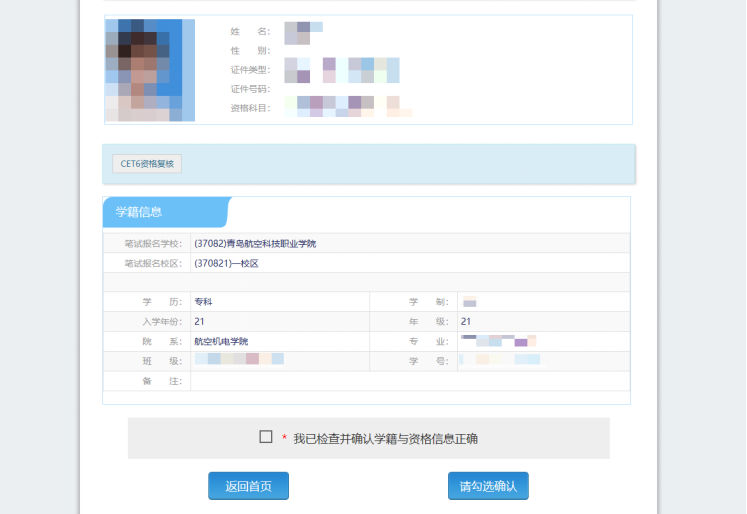Click the 入学年份 value 21
This screenshot has height=514, width=747.
[x=199, y=321]
